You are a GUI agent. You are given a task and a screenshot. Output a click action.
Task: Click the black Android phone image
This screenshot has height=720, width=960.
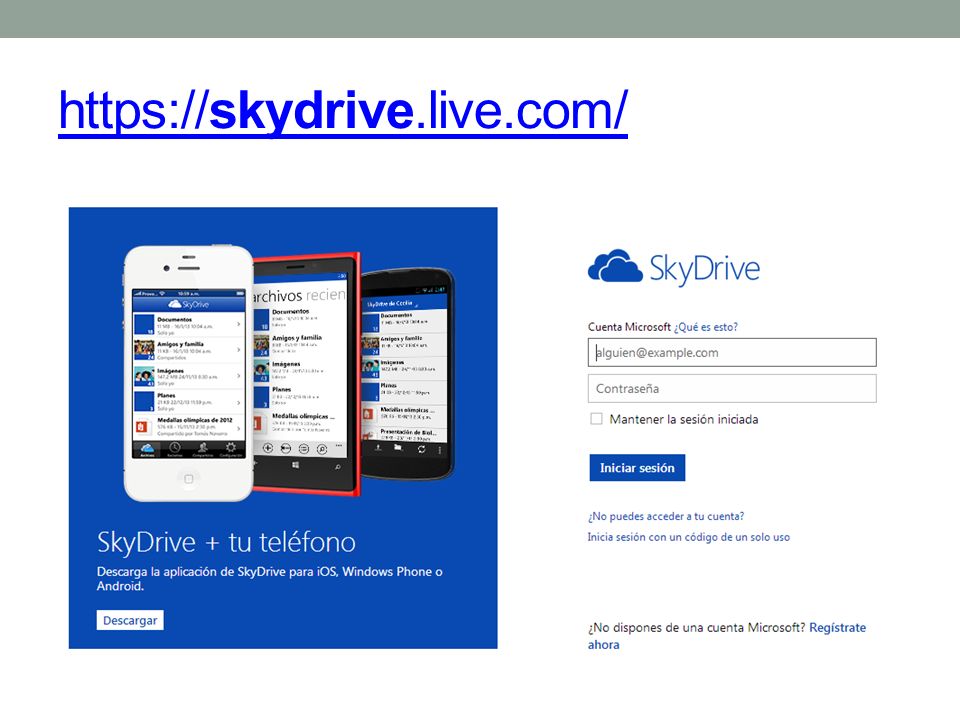pos(407,372)
